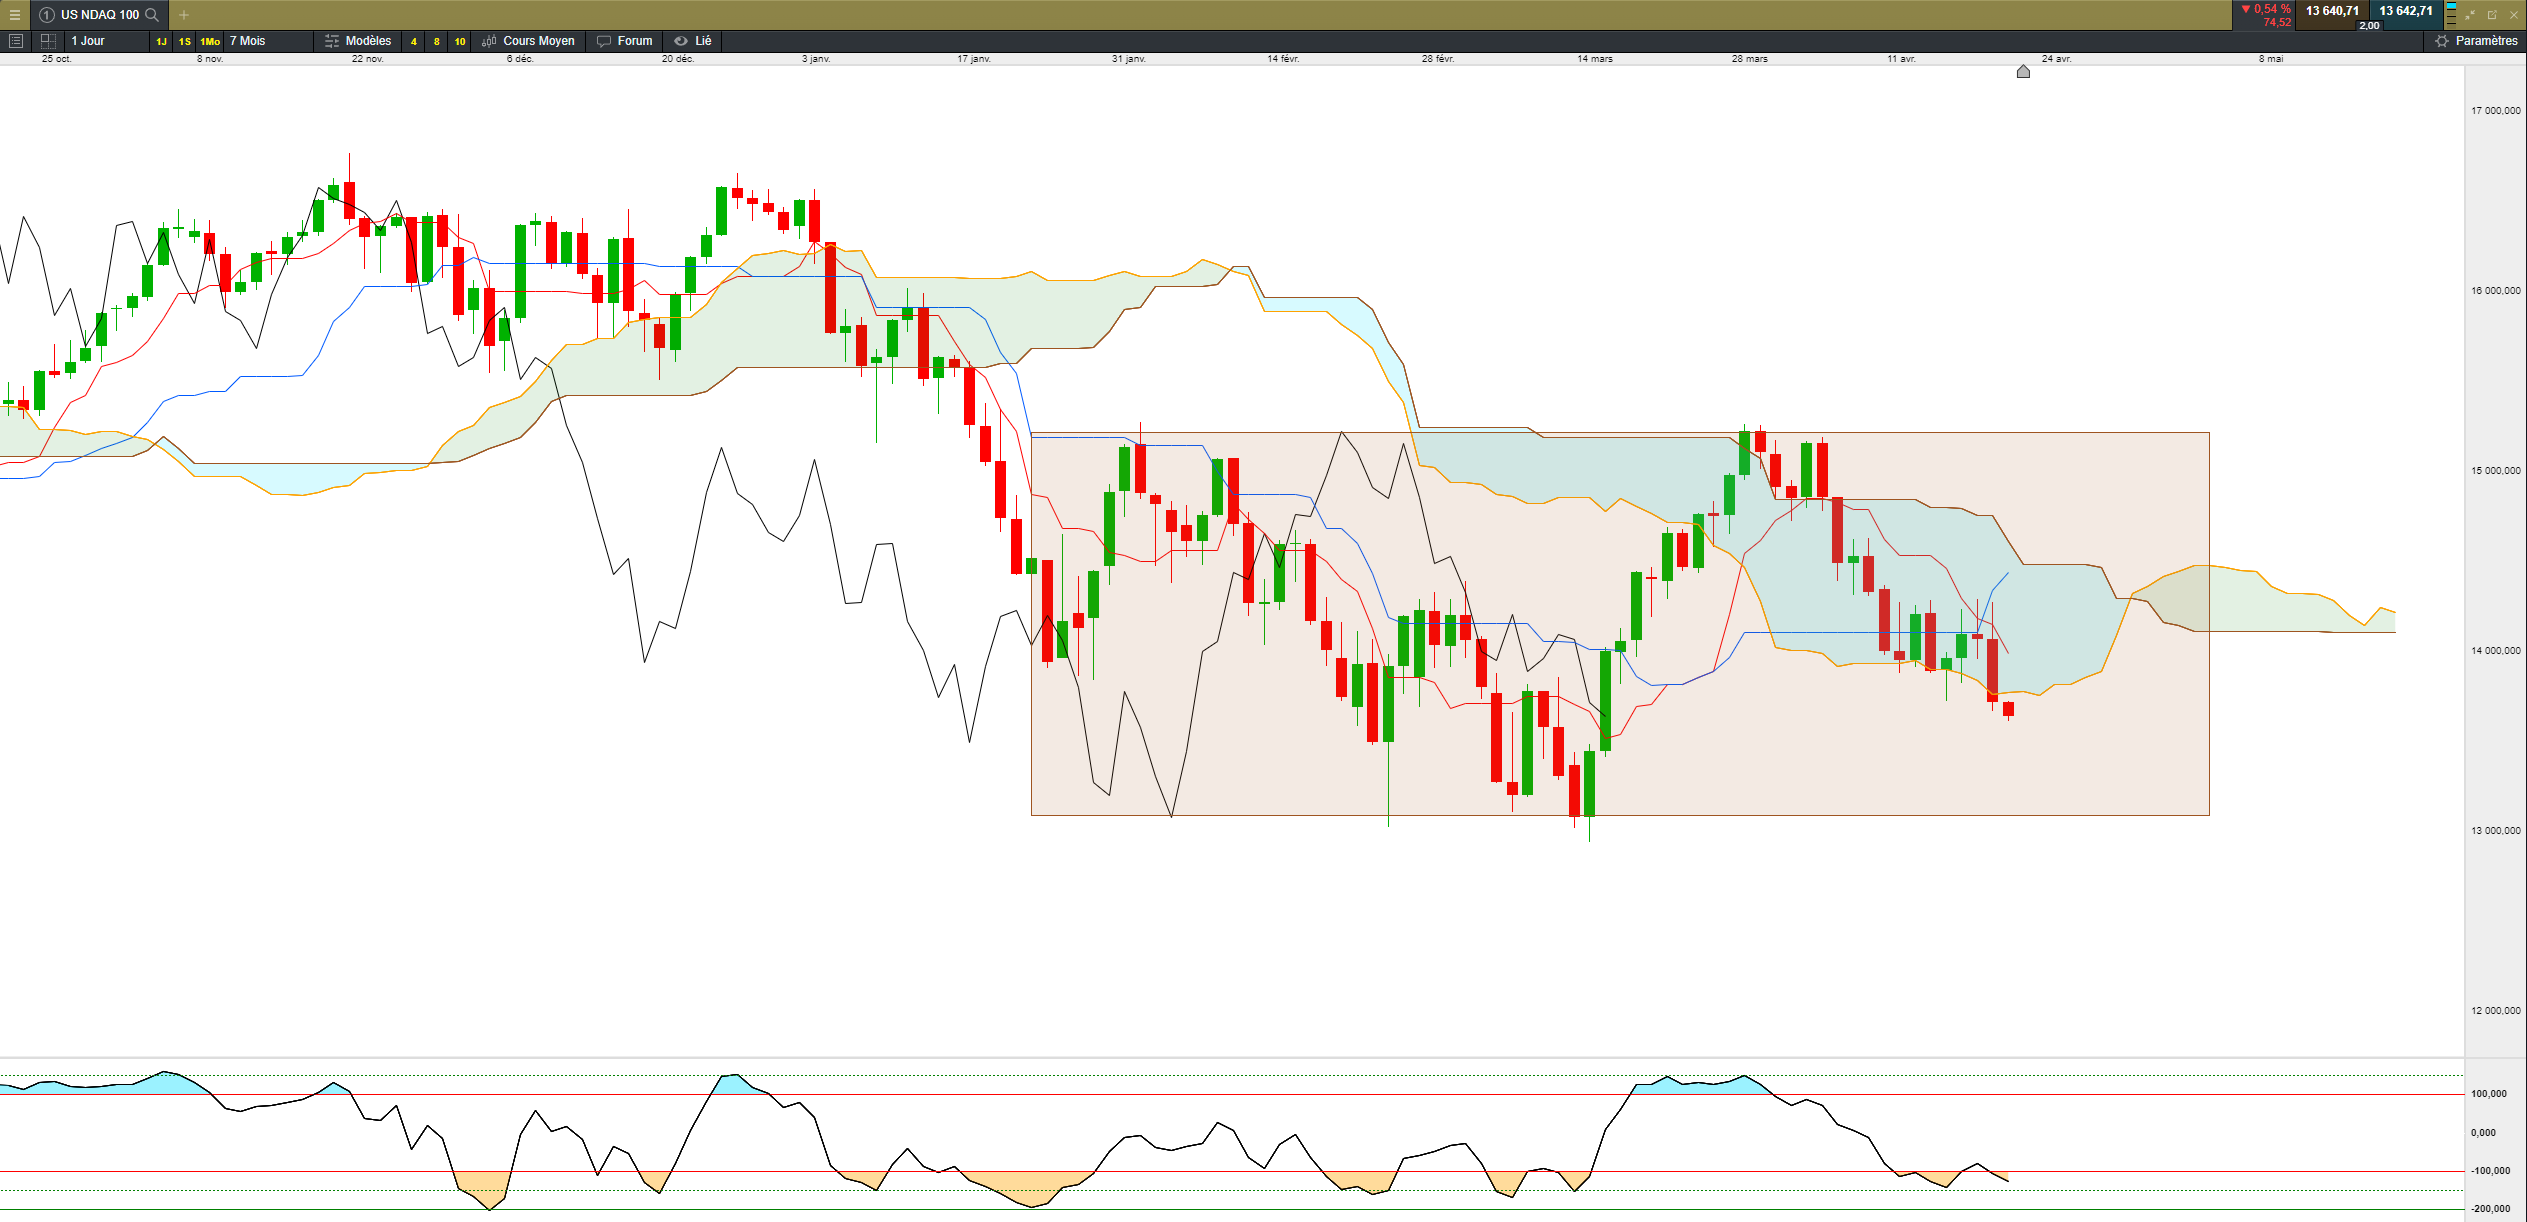Select the US NDAQ 100 tab
Image resolution: width=2527 pixels, height=1222 pixels.
pos(99,14)
